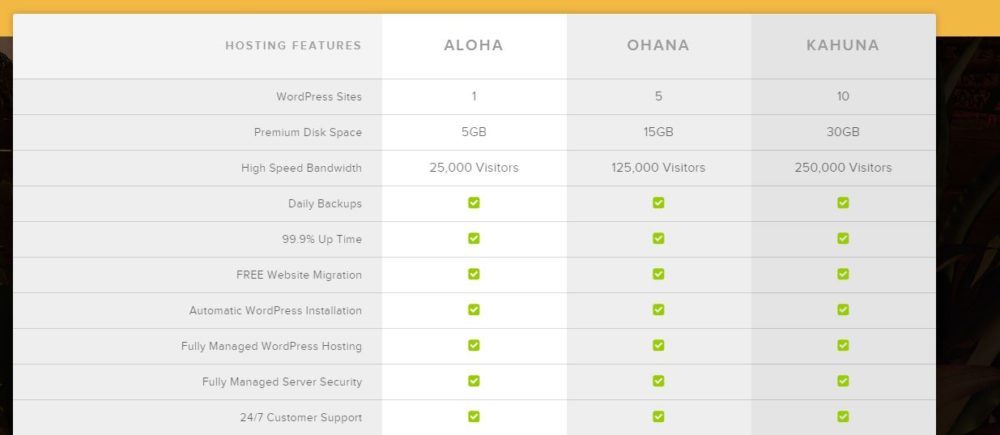This screenshot has width=1000, height=435.
Task: Click Fully Managed Server Security checkmark under KAHUNA
Action: [x=843, y=381]
